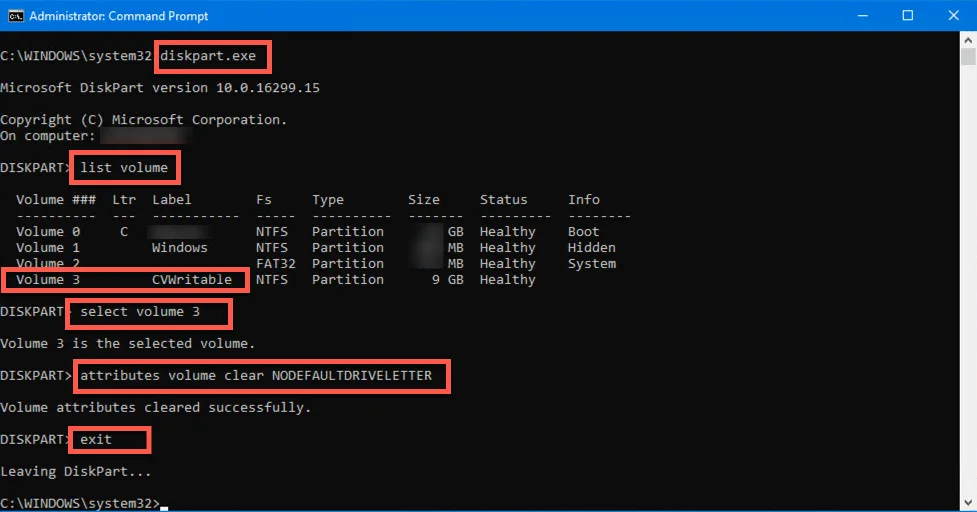This screenshot has width=977, height=512.
Task: Click 'Volume attributes cleared successfully' message
Action: pyautogui.click(x=155, y=408)
